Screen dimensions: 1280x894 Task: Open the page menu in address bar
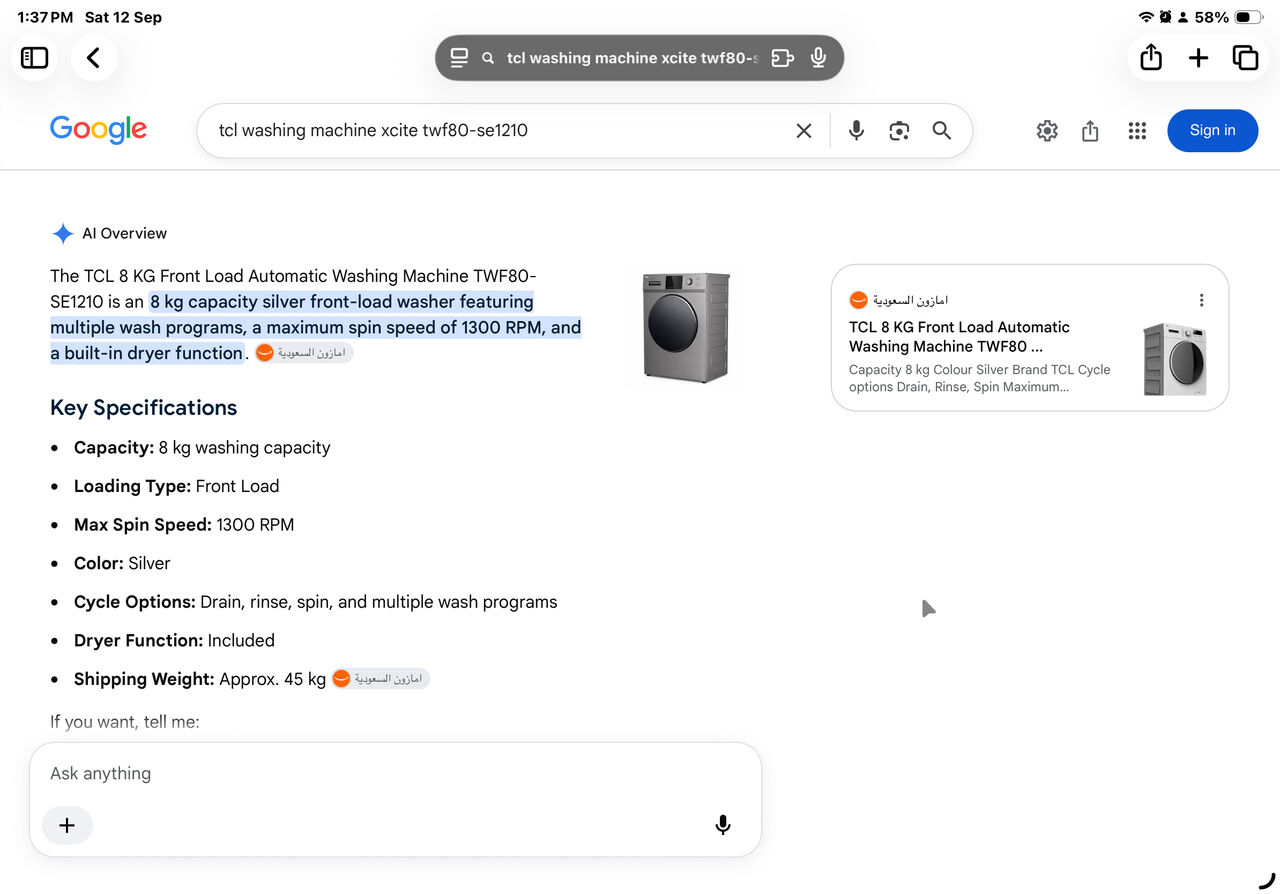(459, 58)
